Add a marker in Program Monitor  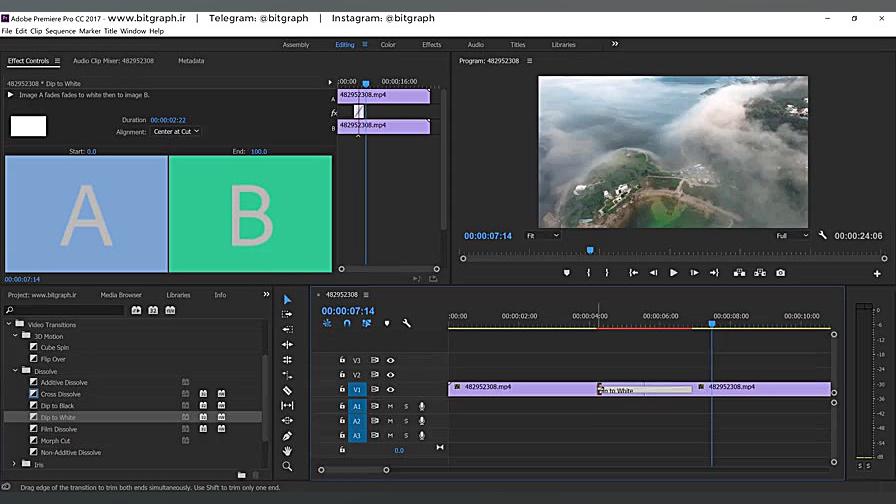pos(567,273)
